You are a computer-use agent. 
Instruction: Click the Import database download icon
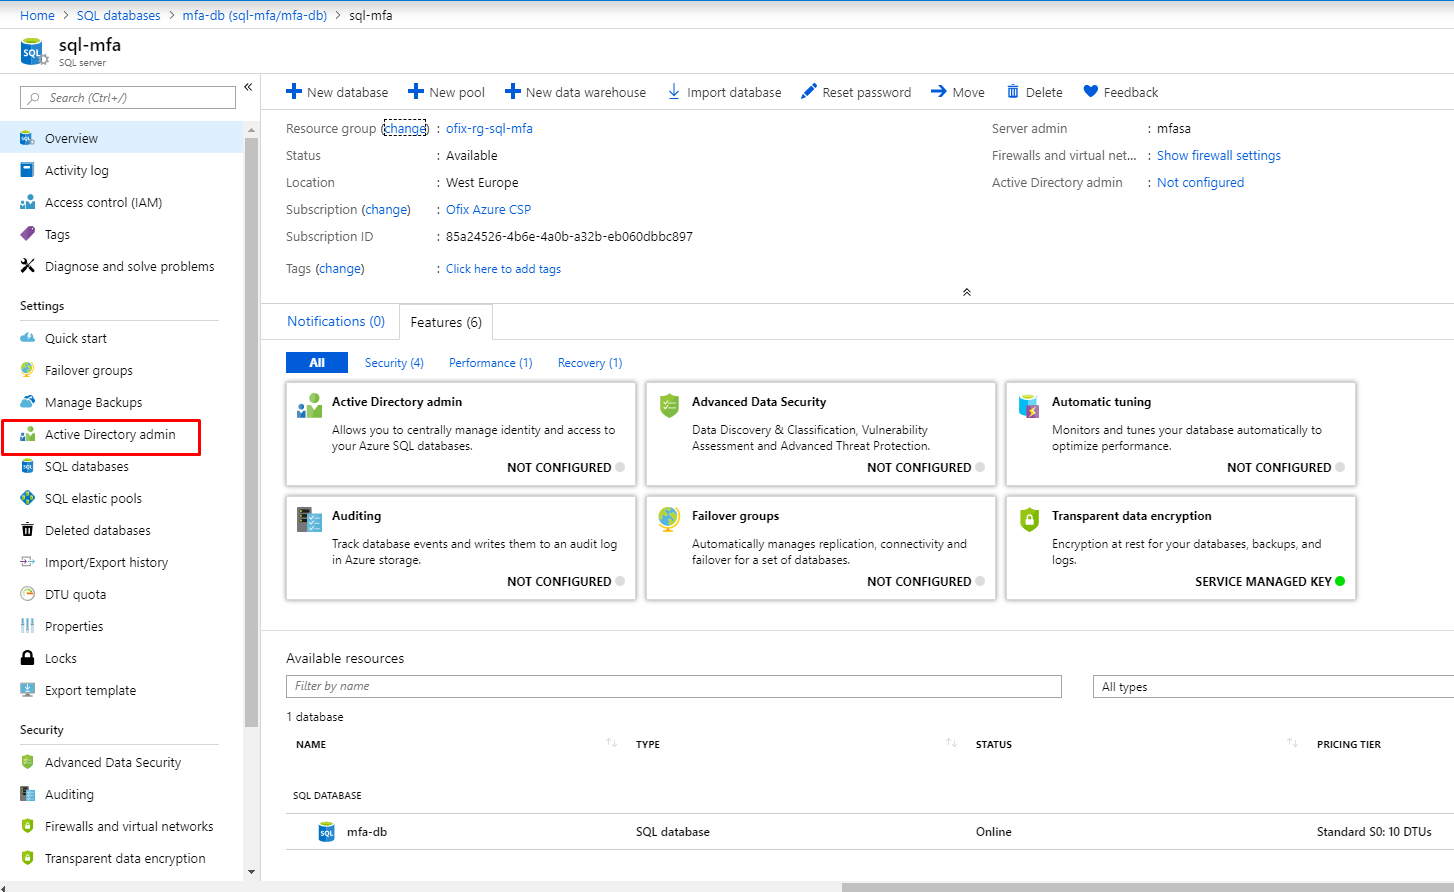coord(674,92)
